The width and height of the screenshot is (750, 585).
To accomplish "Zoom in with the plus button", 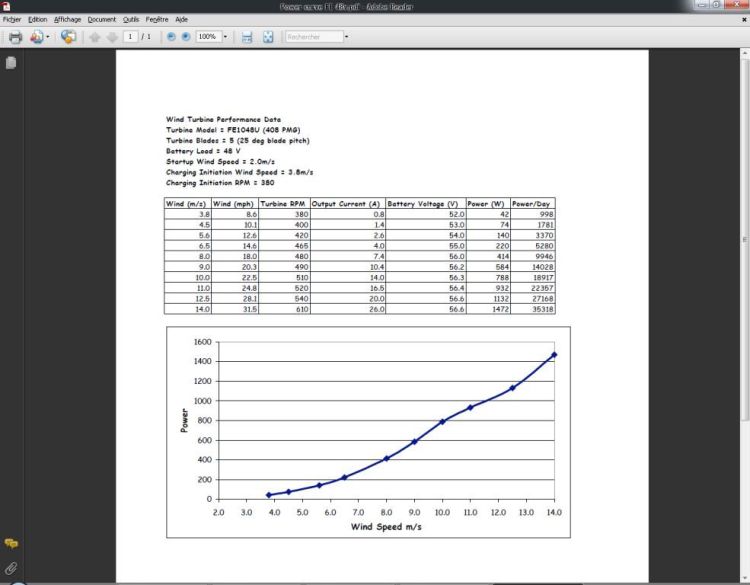I will (x=185, y=37).
